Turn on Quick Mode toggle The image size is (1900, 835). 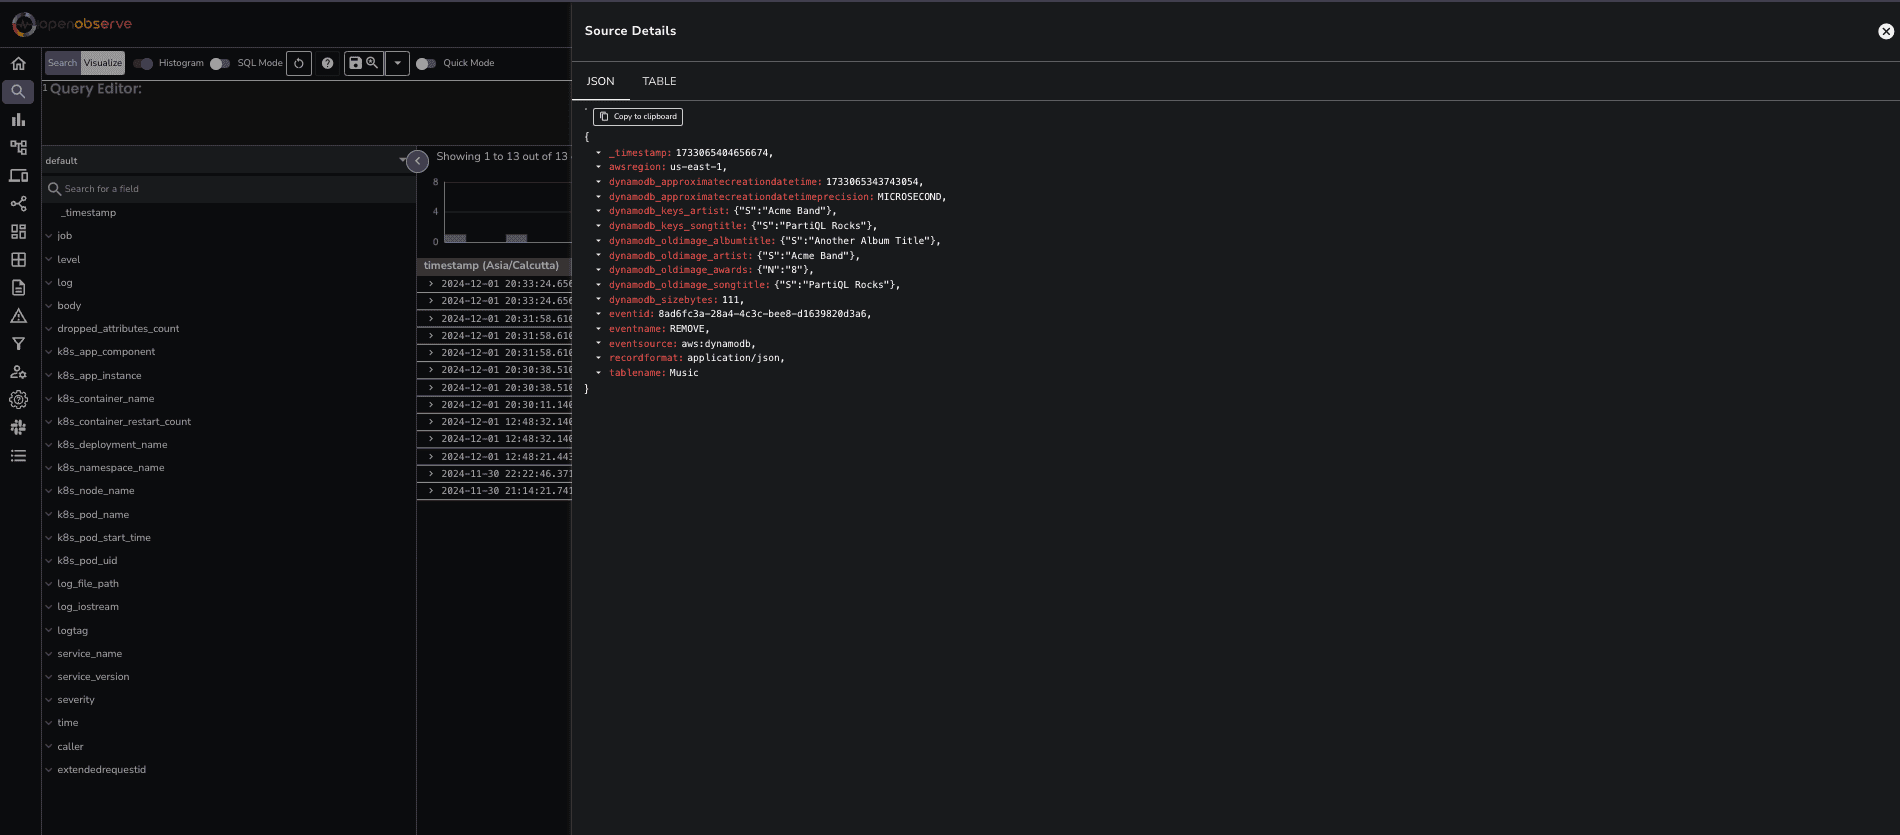[x=426, y=63]
